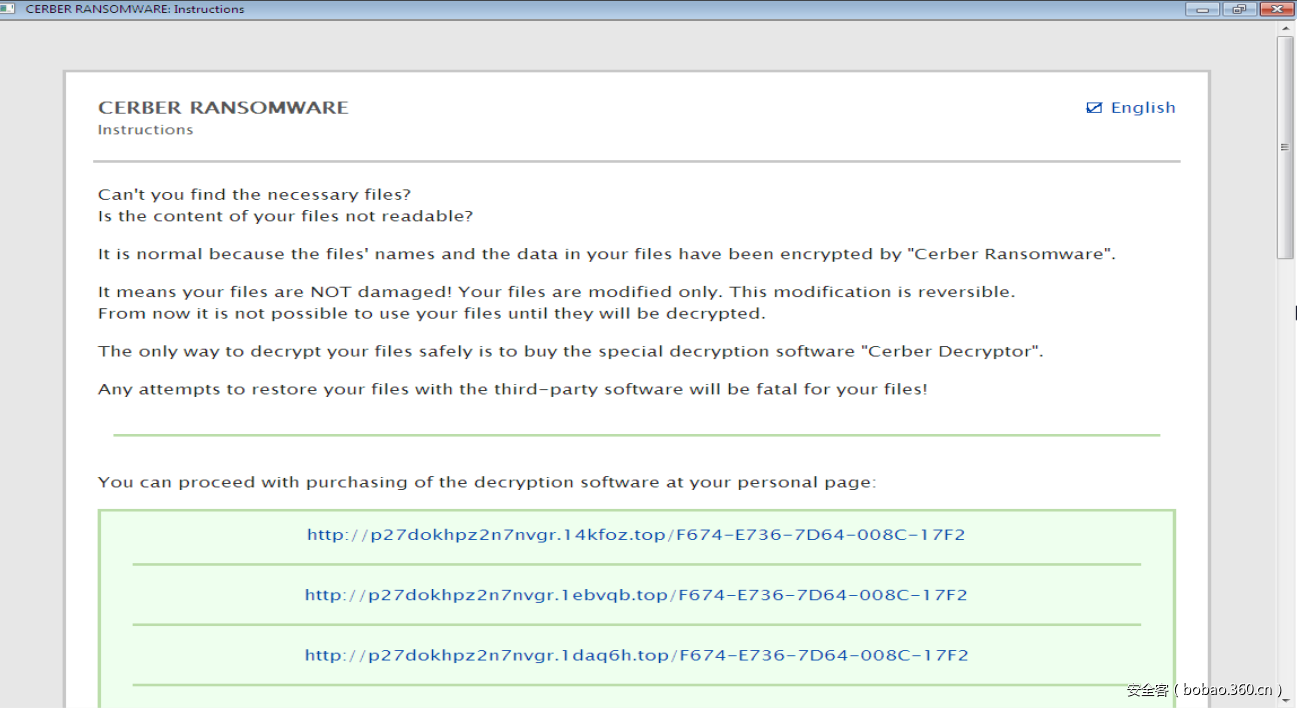This screenshot has height=708, width=1297.
Task: Open the 14kfoz.top personal page link
Action: (x=636, y=535)
